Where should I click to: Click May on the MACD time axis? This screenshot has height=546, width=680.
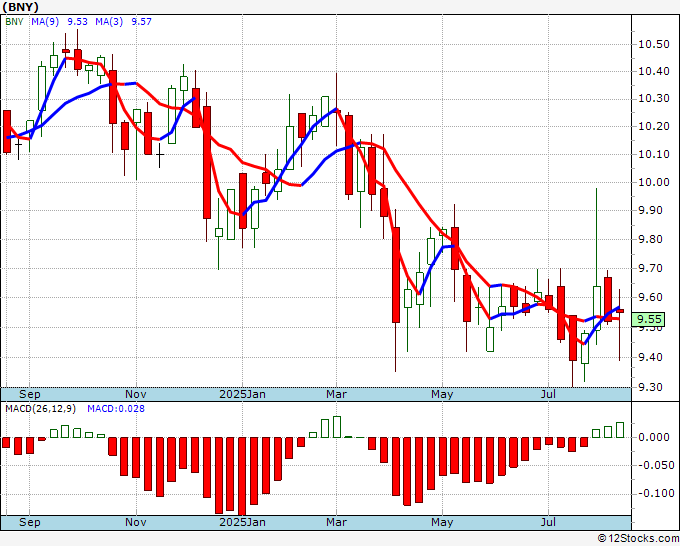point(442,522)
